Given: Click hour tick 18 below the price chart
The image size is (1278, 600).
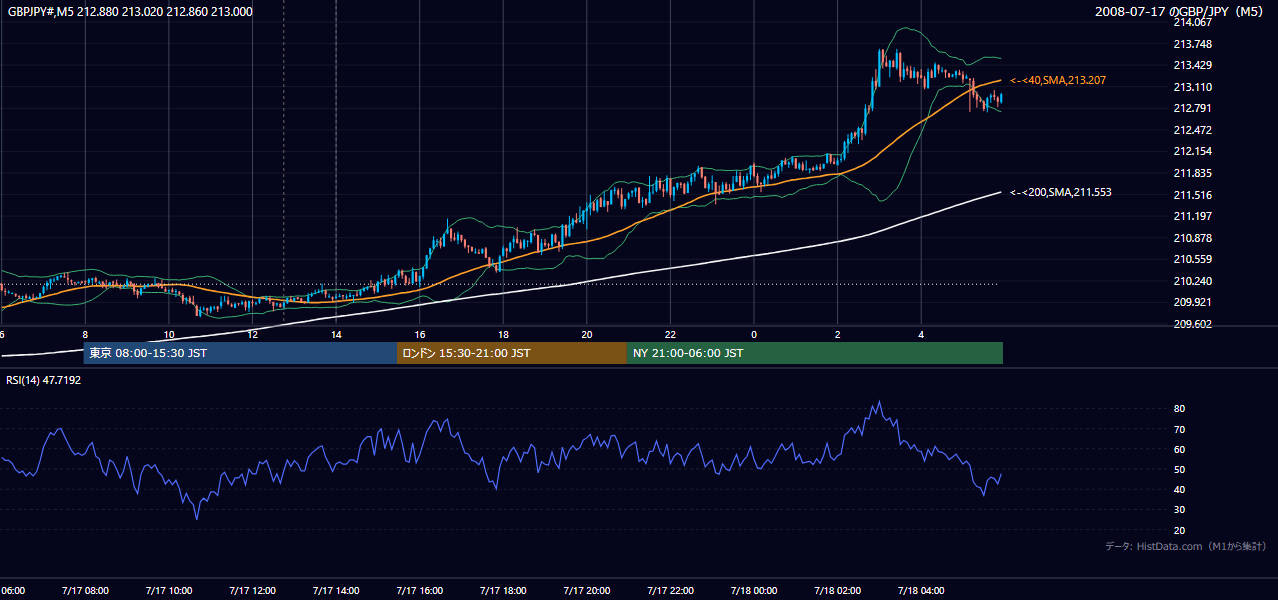Looking at the screenshot, I should pyautogui.click(x=503, y=335).
